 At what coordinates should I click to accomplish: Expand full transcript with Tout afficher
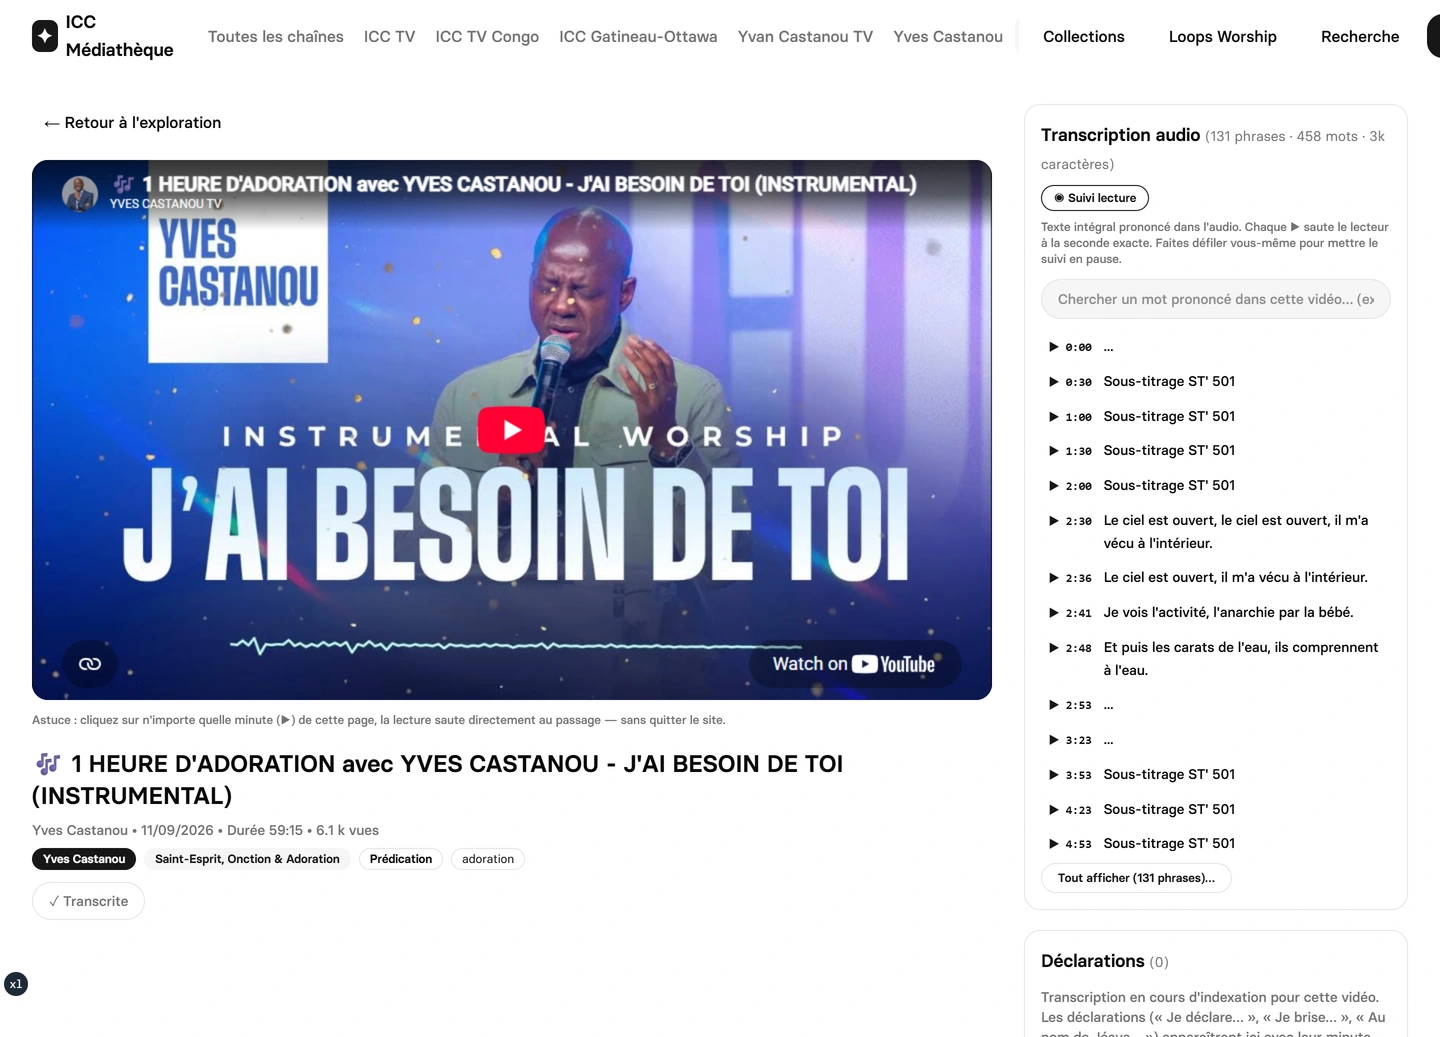tap(1136, 878)
